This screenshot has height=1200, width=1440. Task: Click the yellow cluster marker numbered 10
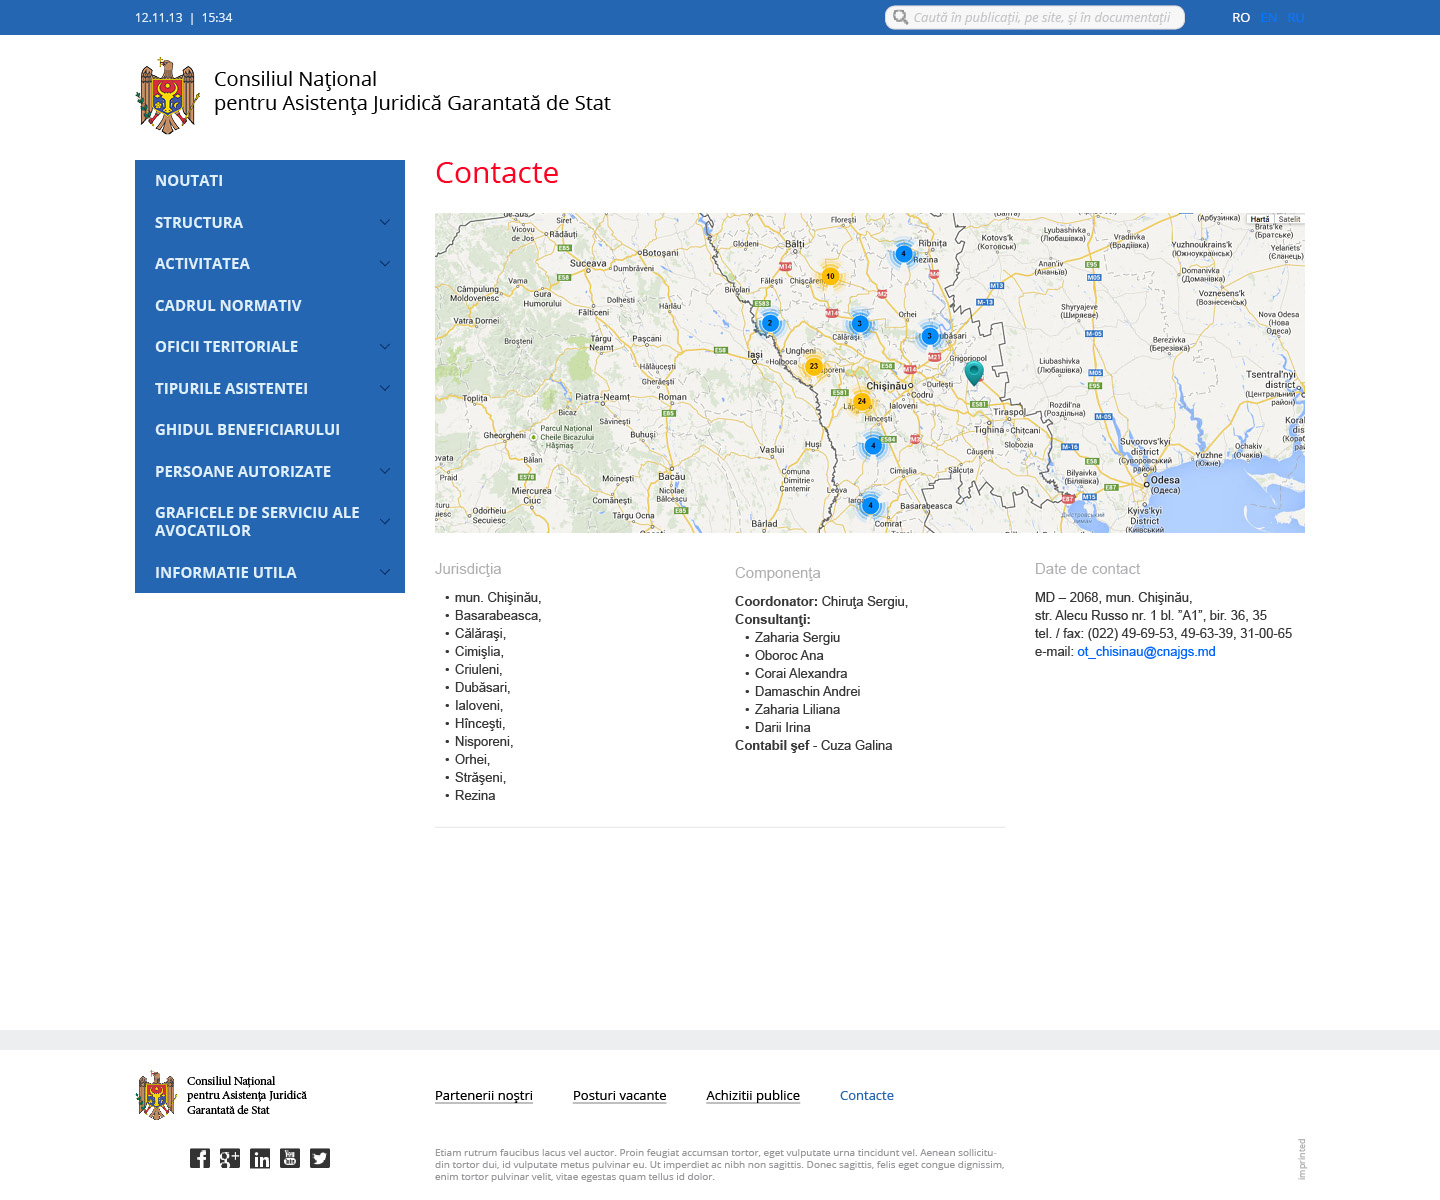pos(830,276)
